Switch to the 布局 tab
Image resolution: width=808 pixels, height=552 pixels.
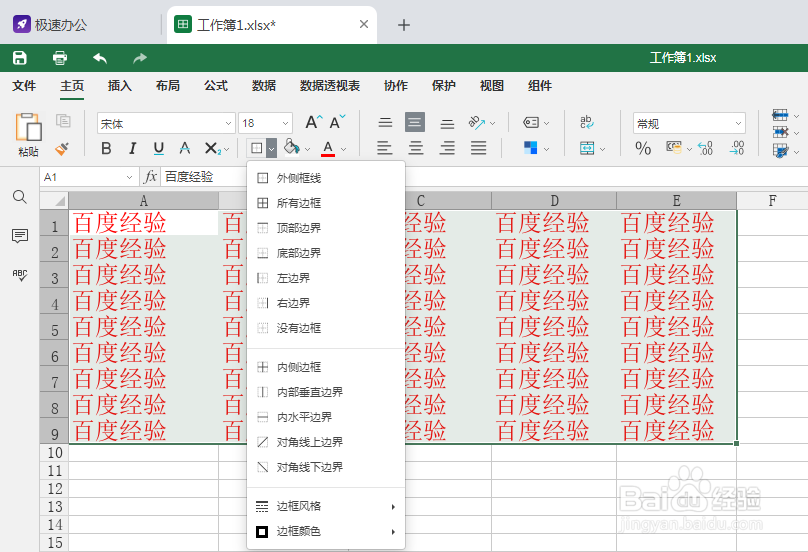(x=167, y=86)
